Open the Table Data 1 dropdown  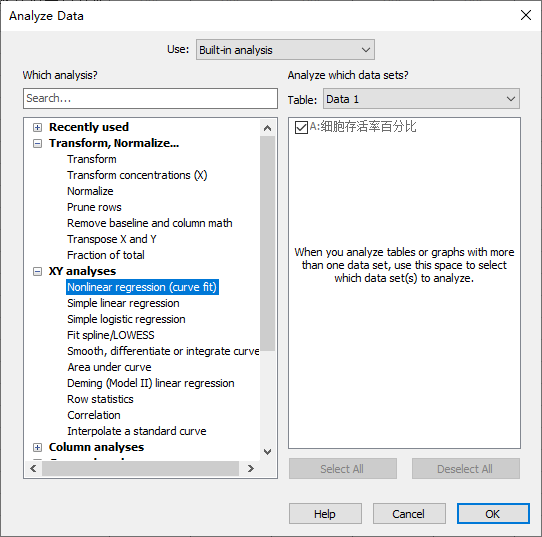point(421,99)
